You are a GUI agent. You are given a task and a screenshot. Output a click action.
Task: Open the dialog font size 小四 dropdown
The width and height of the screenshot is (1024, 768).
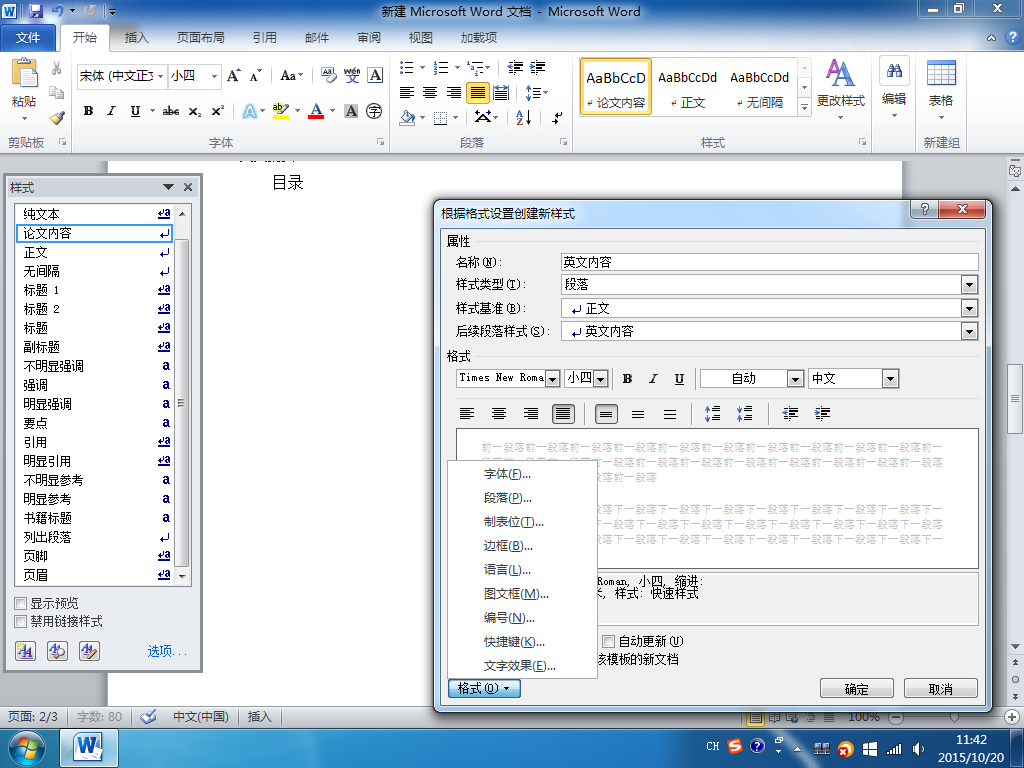[x=601, y=379]
